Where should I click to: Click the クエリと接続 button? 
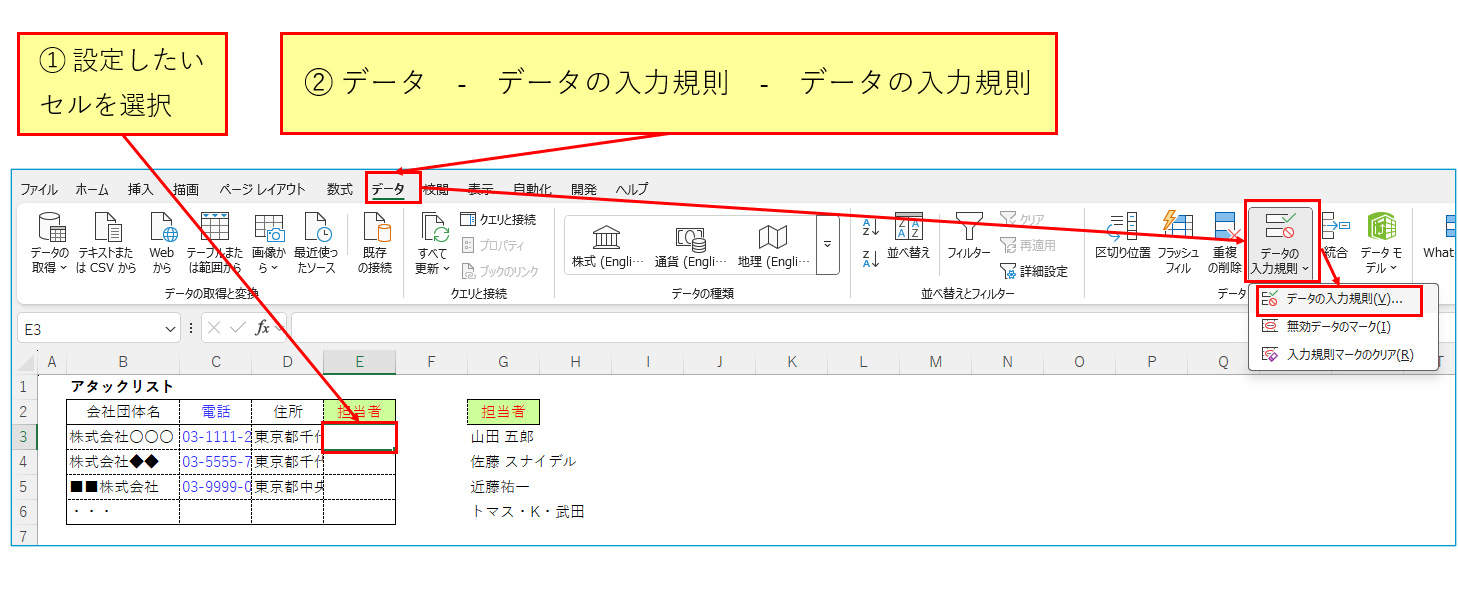[x=498, y=219]
